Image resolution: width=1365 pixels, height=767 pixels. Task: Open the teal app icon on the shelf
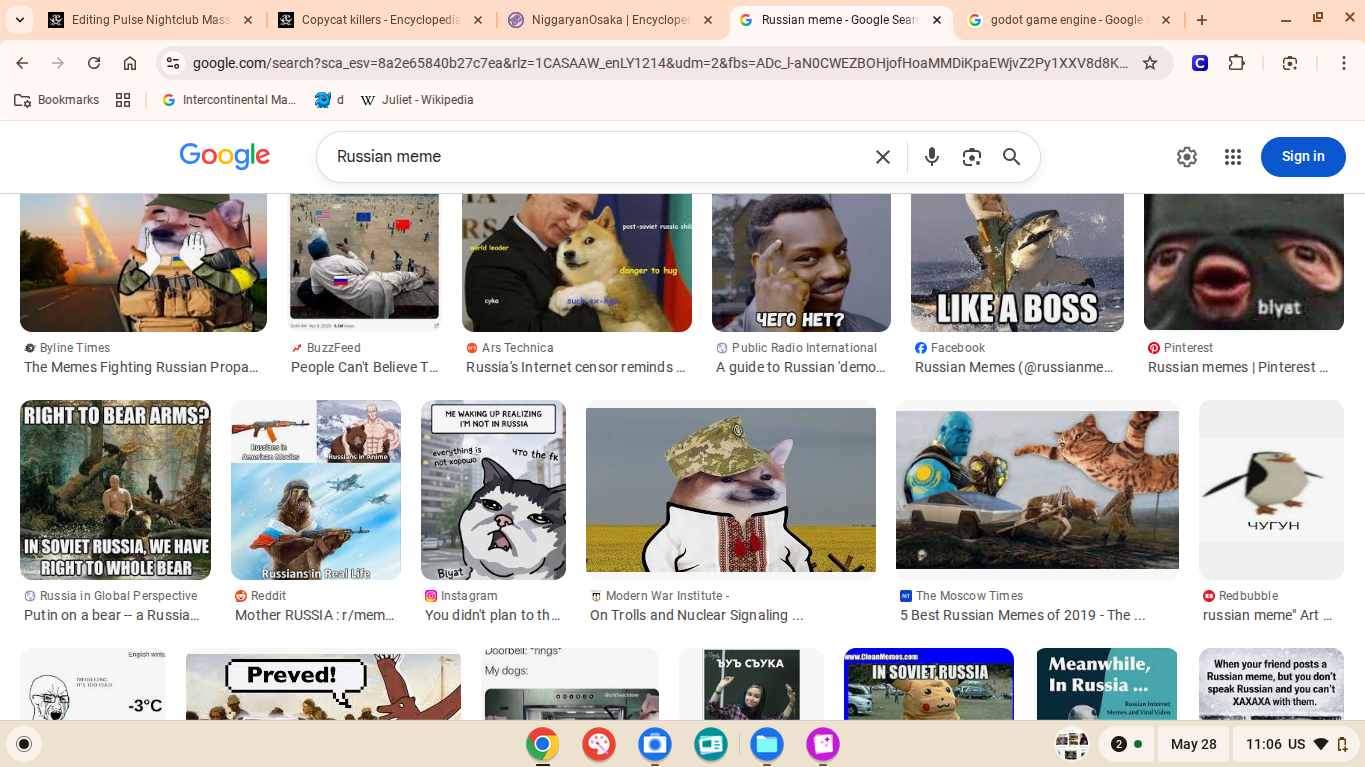(x=711, y=744)
